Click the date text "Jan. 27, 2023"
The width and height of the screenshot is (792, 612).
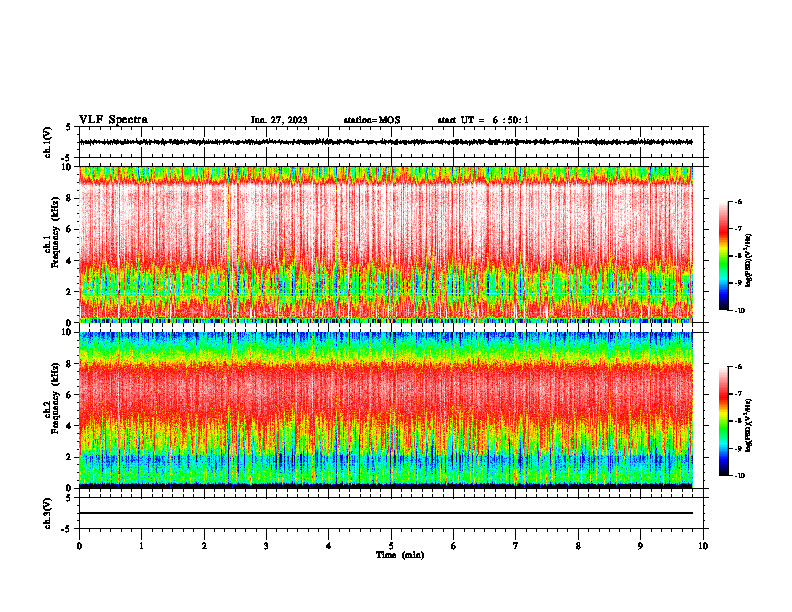click(x=279, y=120)
